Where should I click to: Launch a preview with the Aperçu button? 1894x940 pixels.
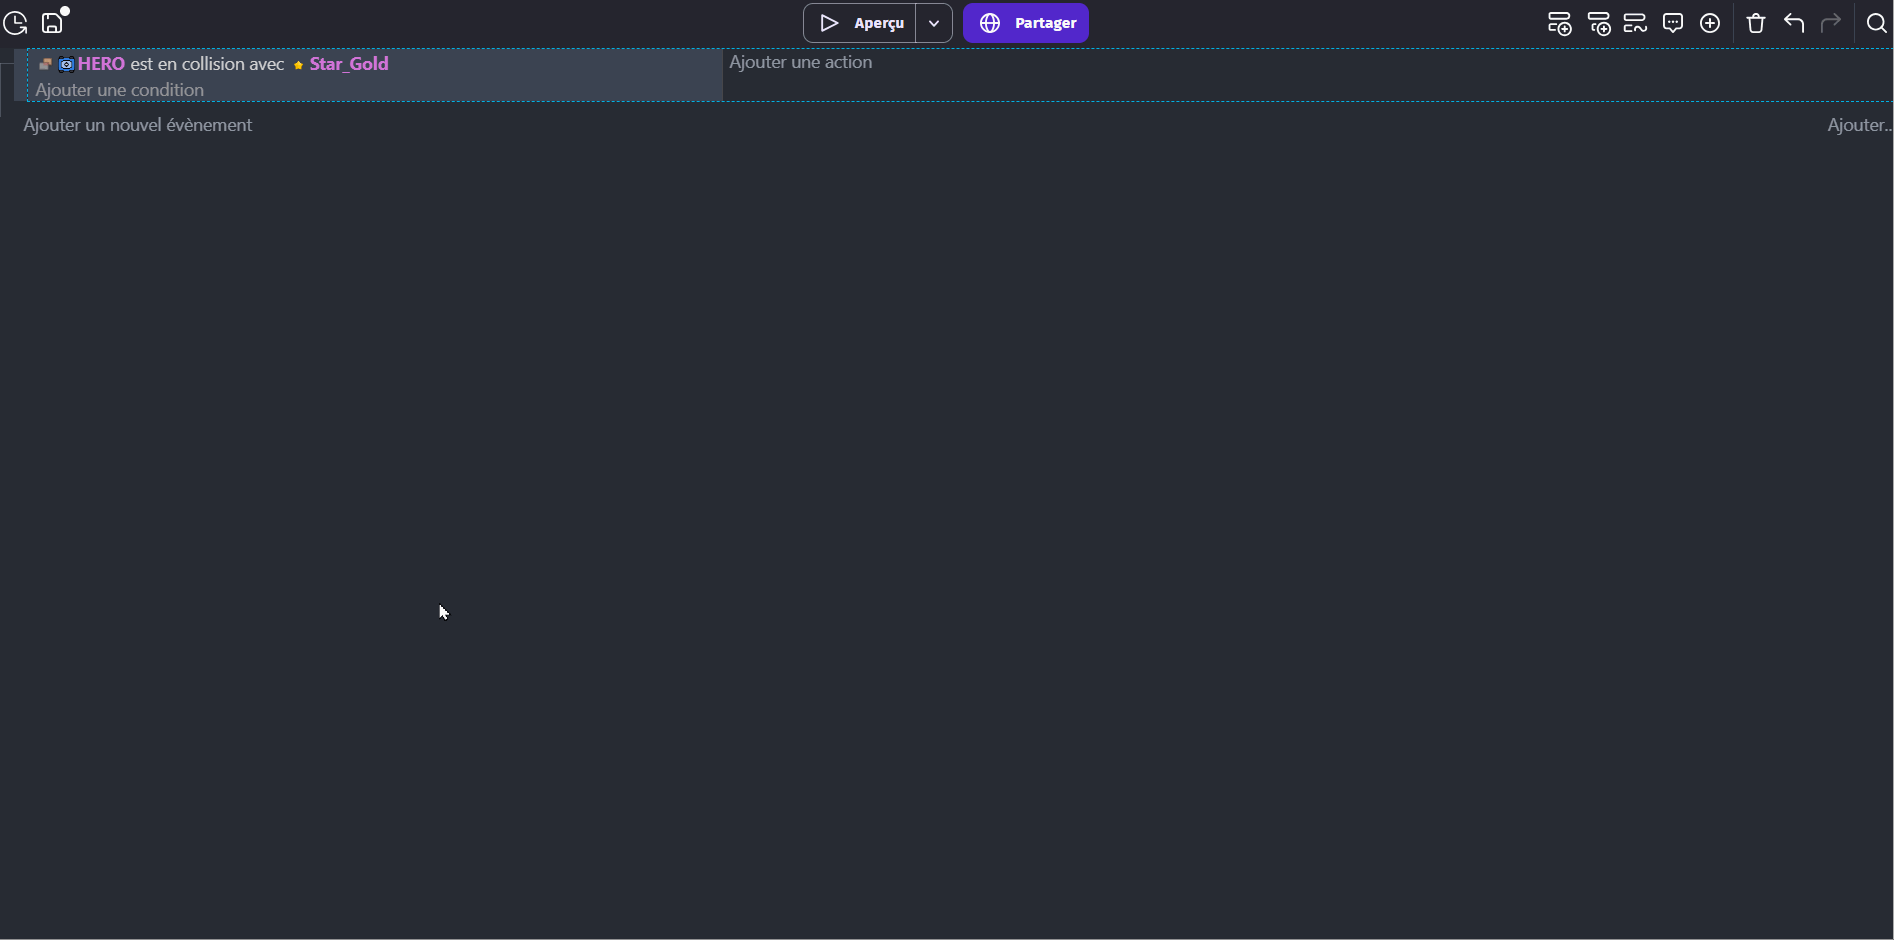tap(864, 23)
